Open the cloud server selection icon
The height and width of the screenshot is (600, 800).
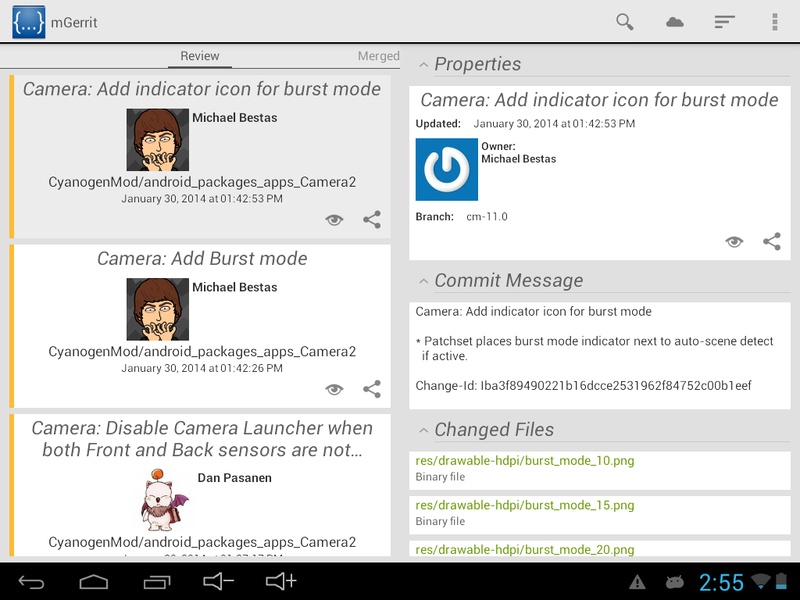[x=674, y=22]
